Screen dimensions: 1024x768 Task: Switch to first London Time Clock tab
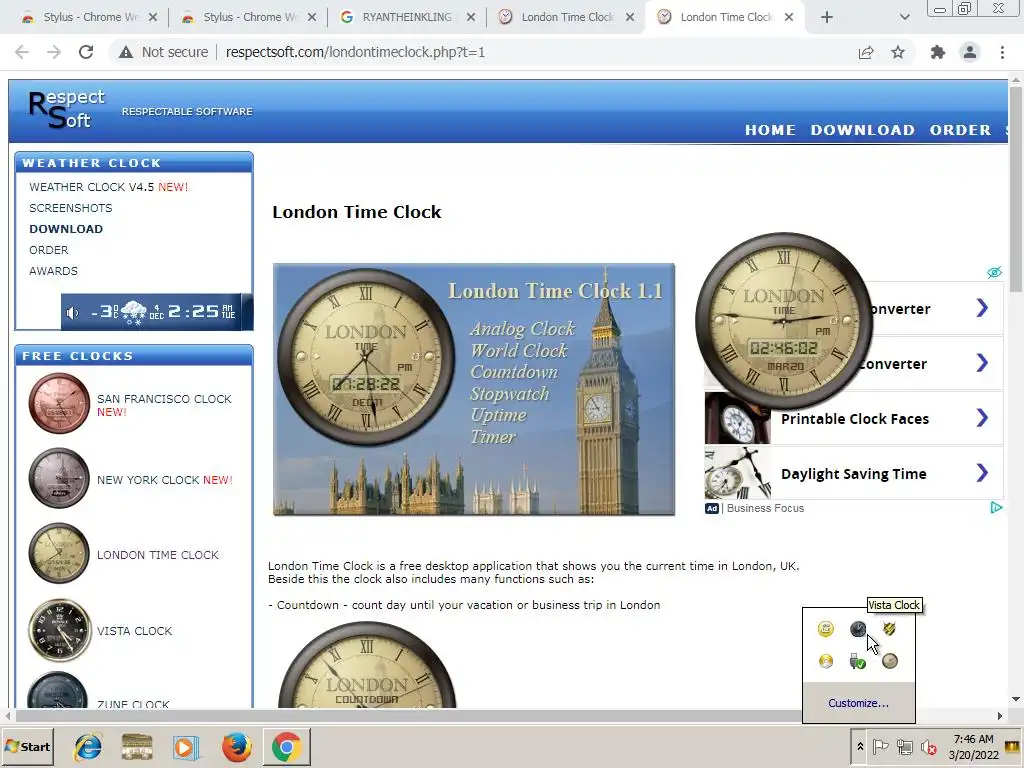point(567,17)
